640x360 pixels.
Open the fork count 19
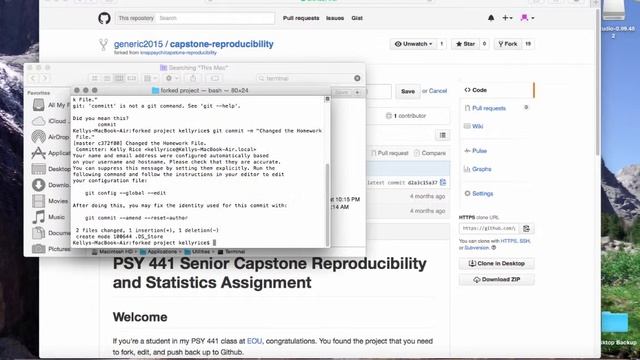[528, 44]
